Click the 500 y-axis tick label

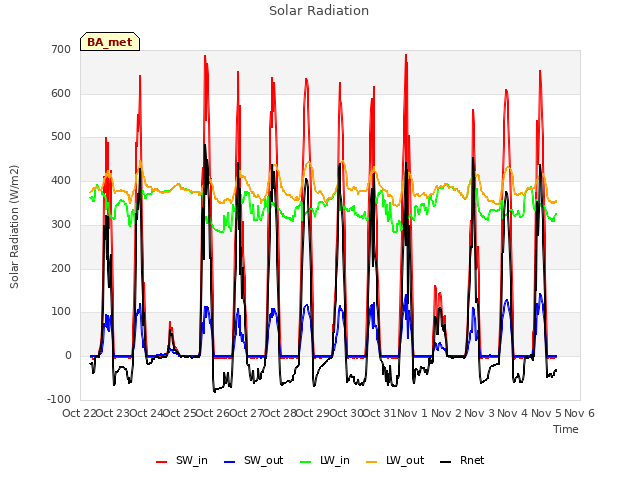[61, 137]
